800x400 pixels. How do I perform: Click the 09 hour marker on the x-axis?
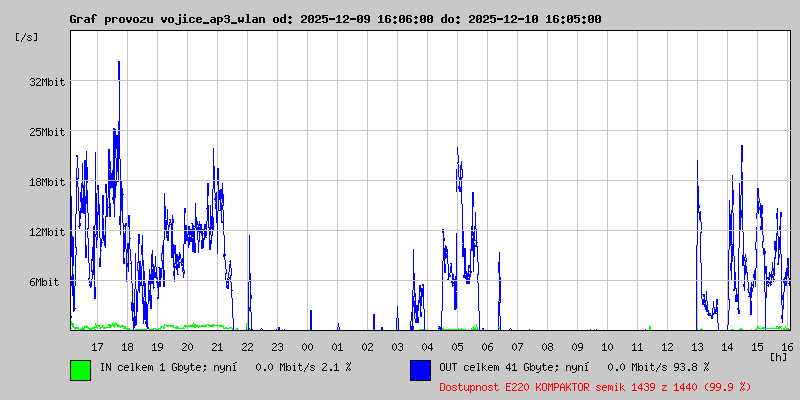(x=578, y=347)
